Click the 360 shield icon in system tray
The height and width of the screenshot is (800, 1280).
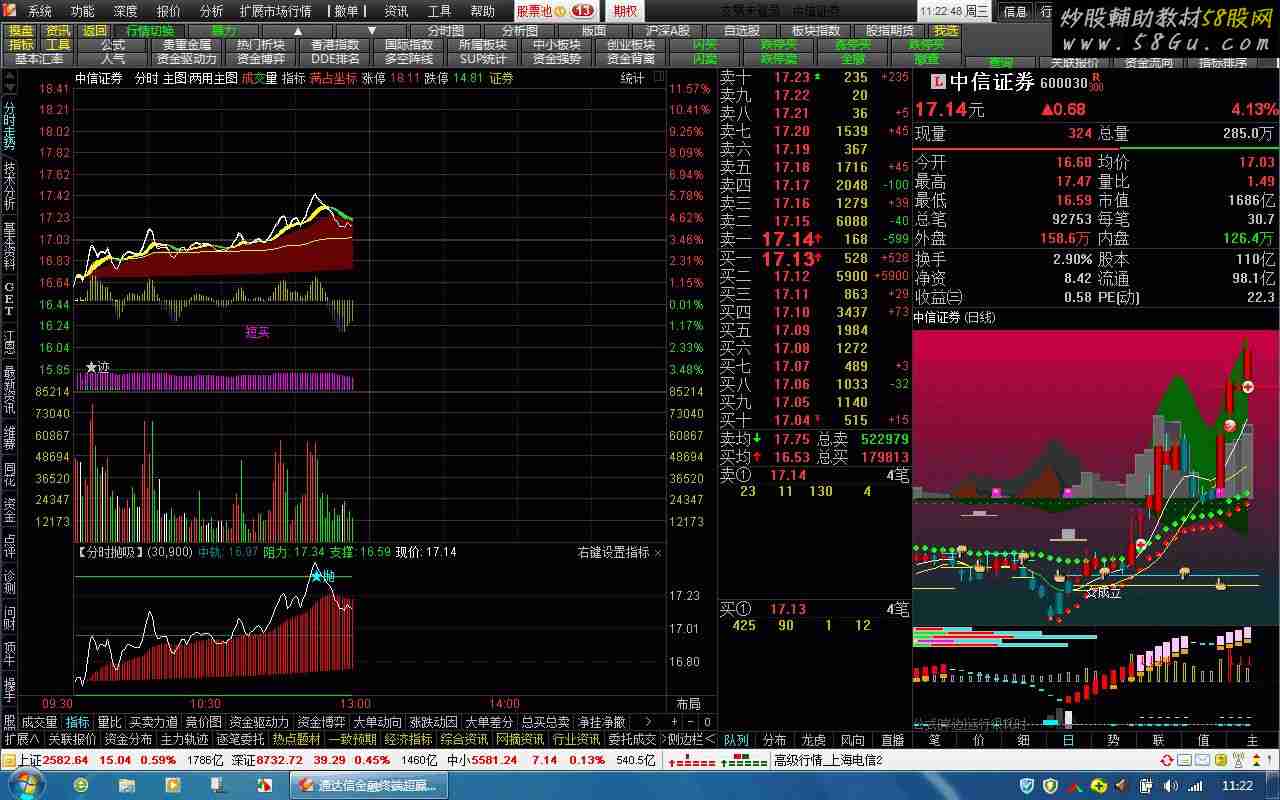point(1026,786)
